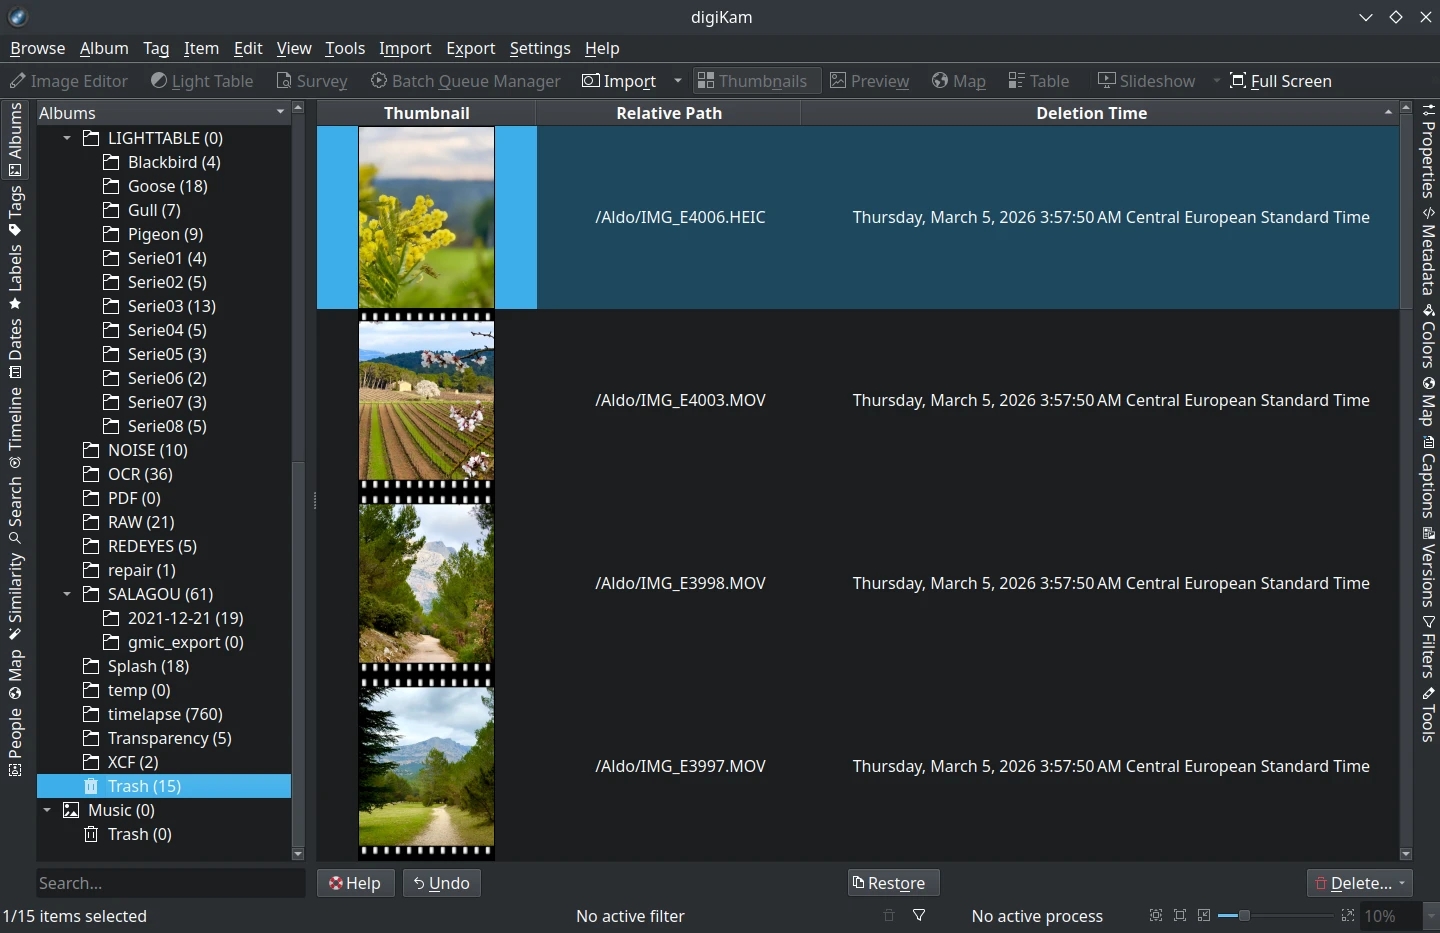The width and height of the screenshot is (1440, 933).
Task: Click the Undo button
Action: [x=441, y=883]
